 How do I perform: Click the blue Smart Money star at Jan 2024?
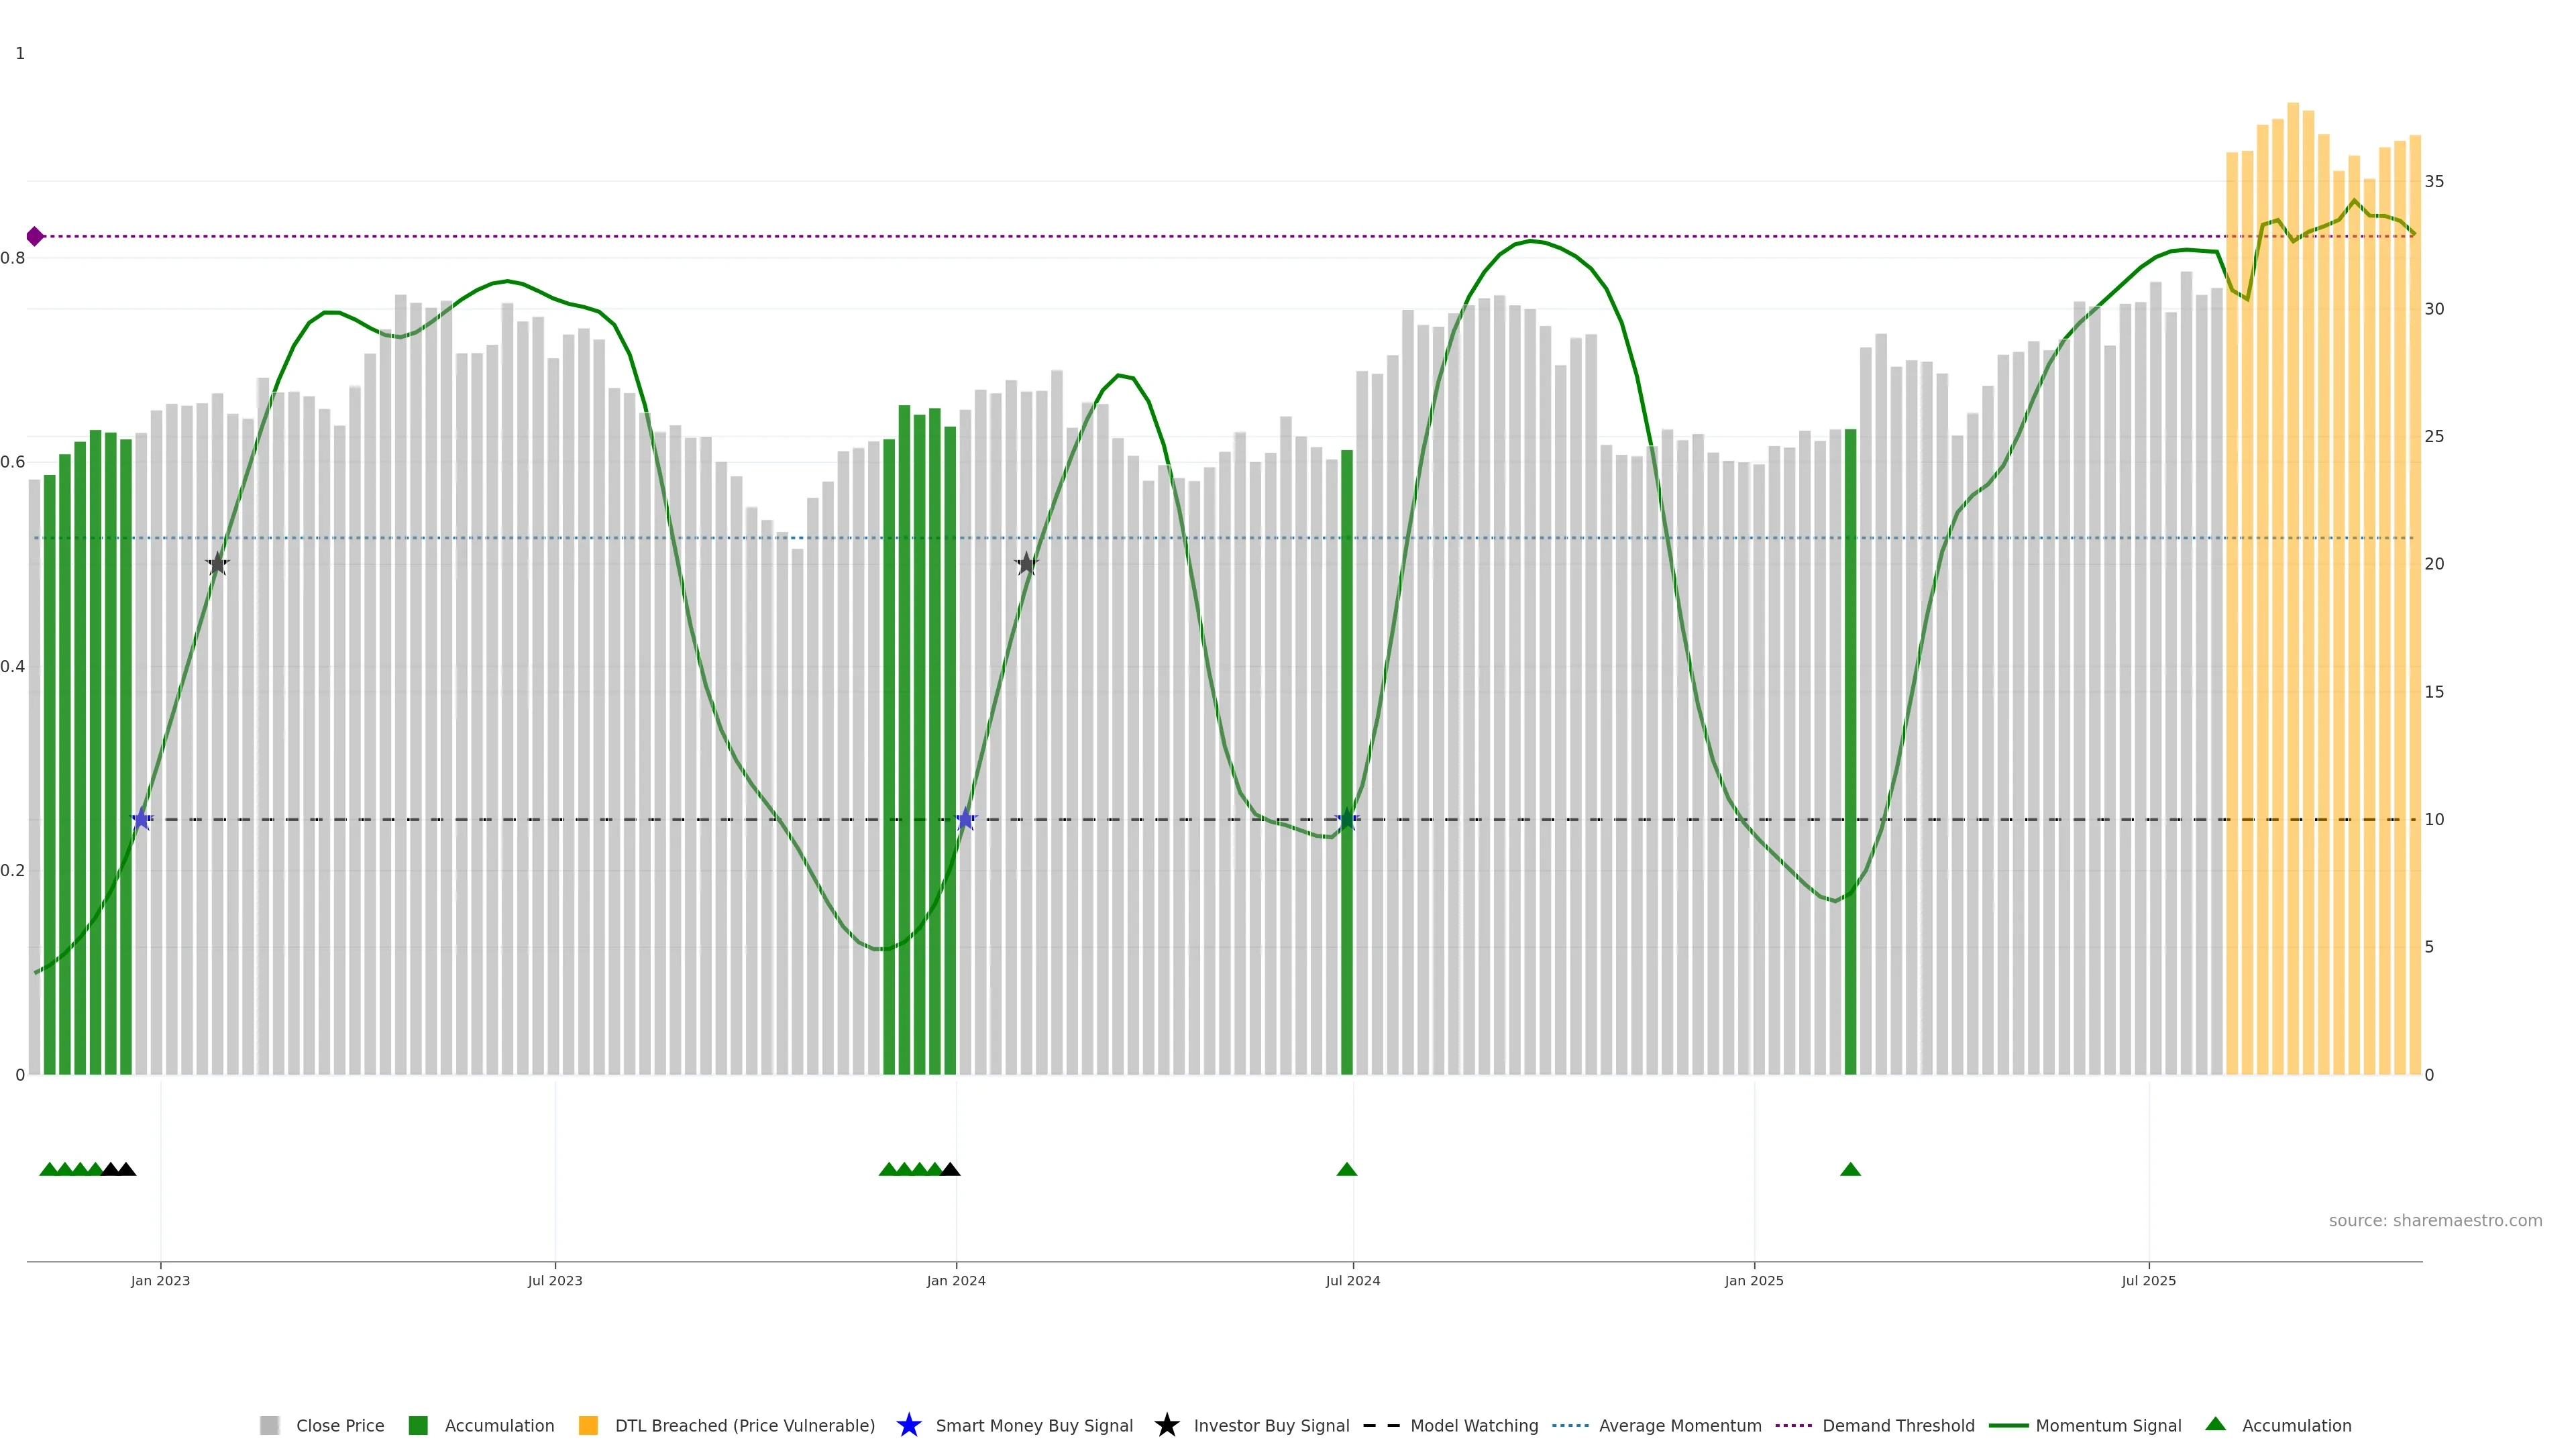tap(965, 819)
